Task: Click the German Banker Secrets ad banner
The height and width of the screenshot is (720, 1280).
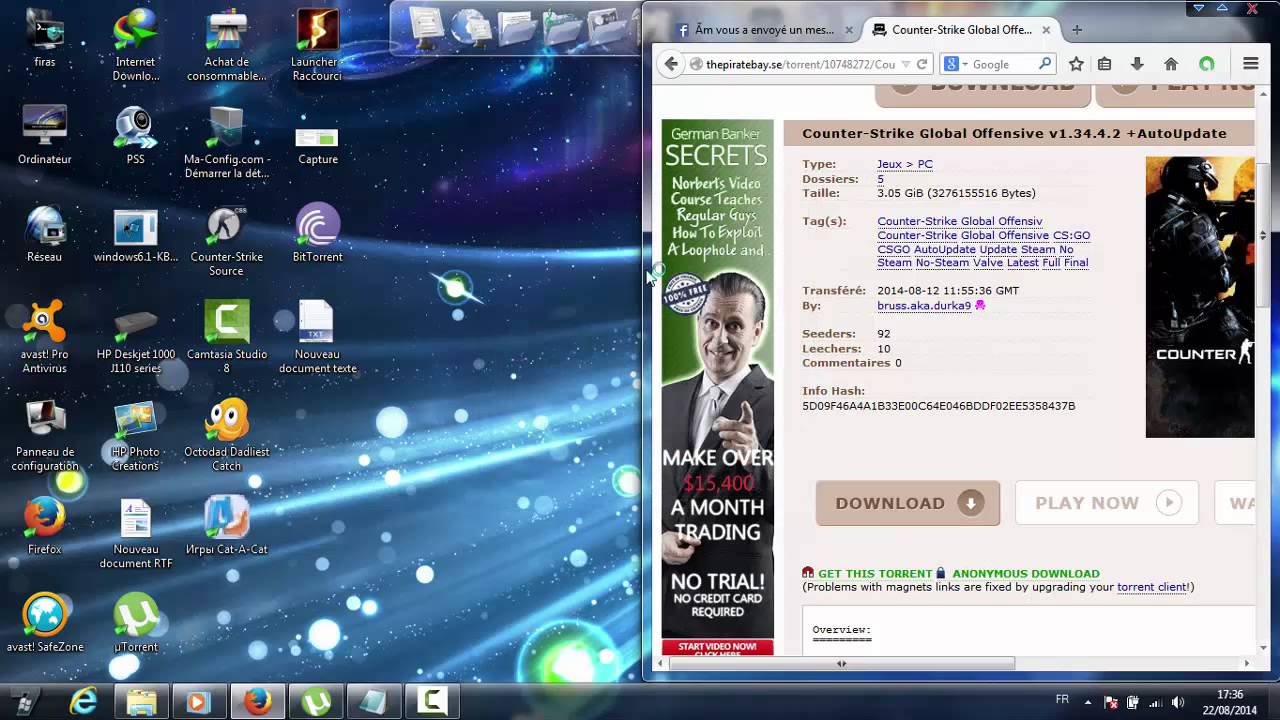Action: coord(717,387)
